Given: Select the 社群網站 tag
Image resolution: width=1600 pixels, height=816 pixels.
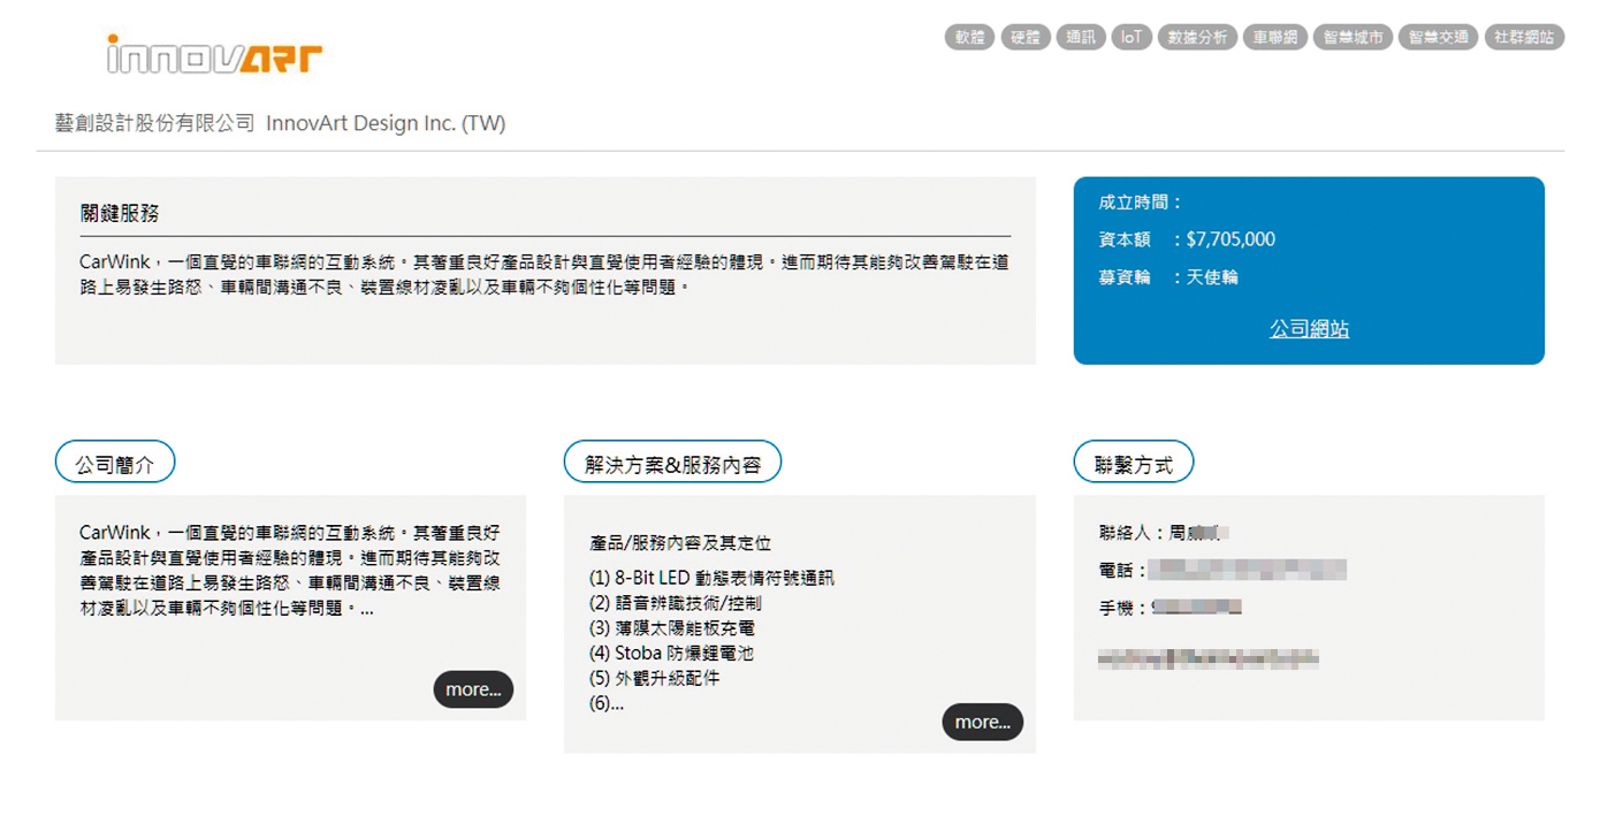Looking at the screenshot, I should tap(1524, 37).
